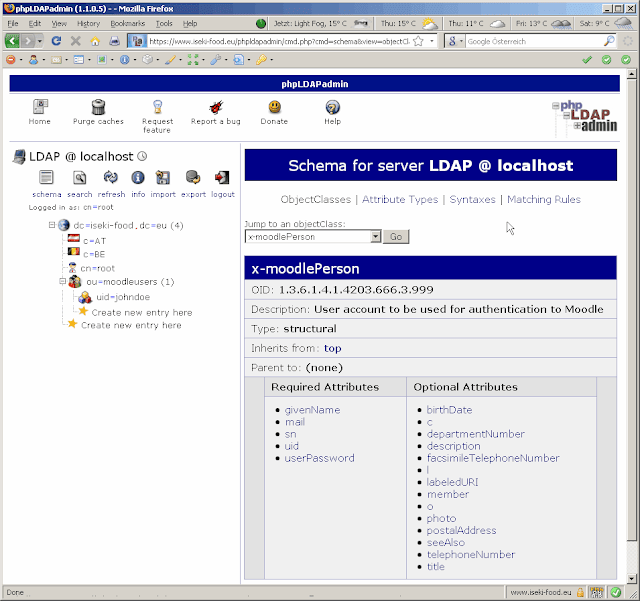Screen dimensions: 640x601
Task: Collapse the dc=iseki-food,dc=eu tree node
Action: coord(52,225)
